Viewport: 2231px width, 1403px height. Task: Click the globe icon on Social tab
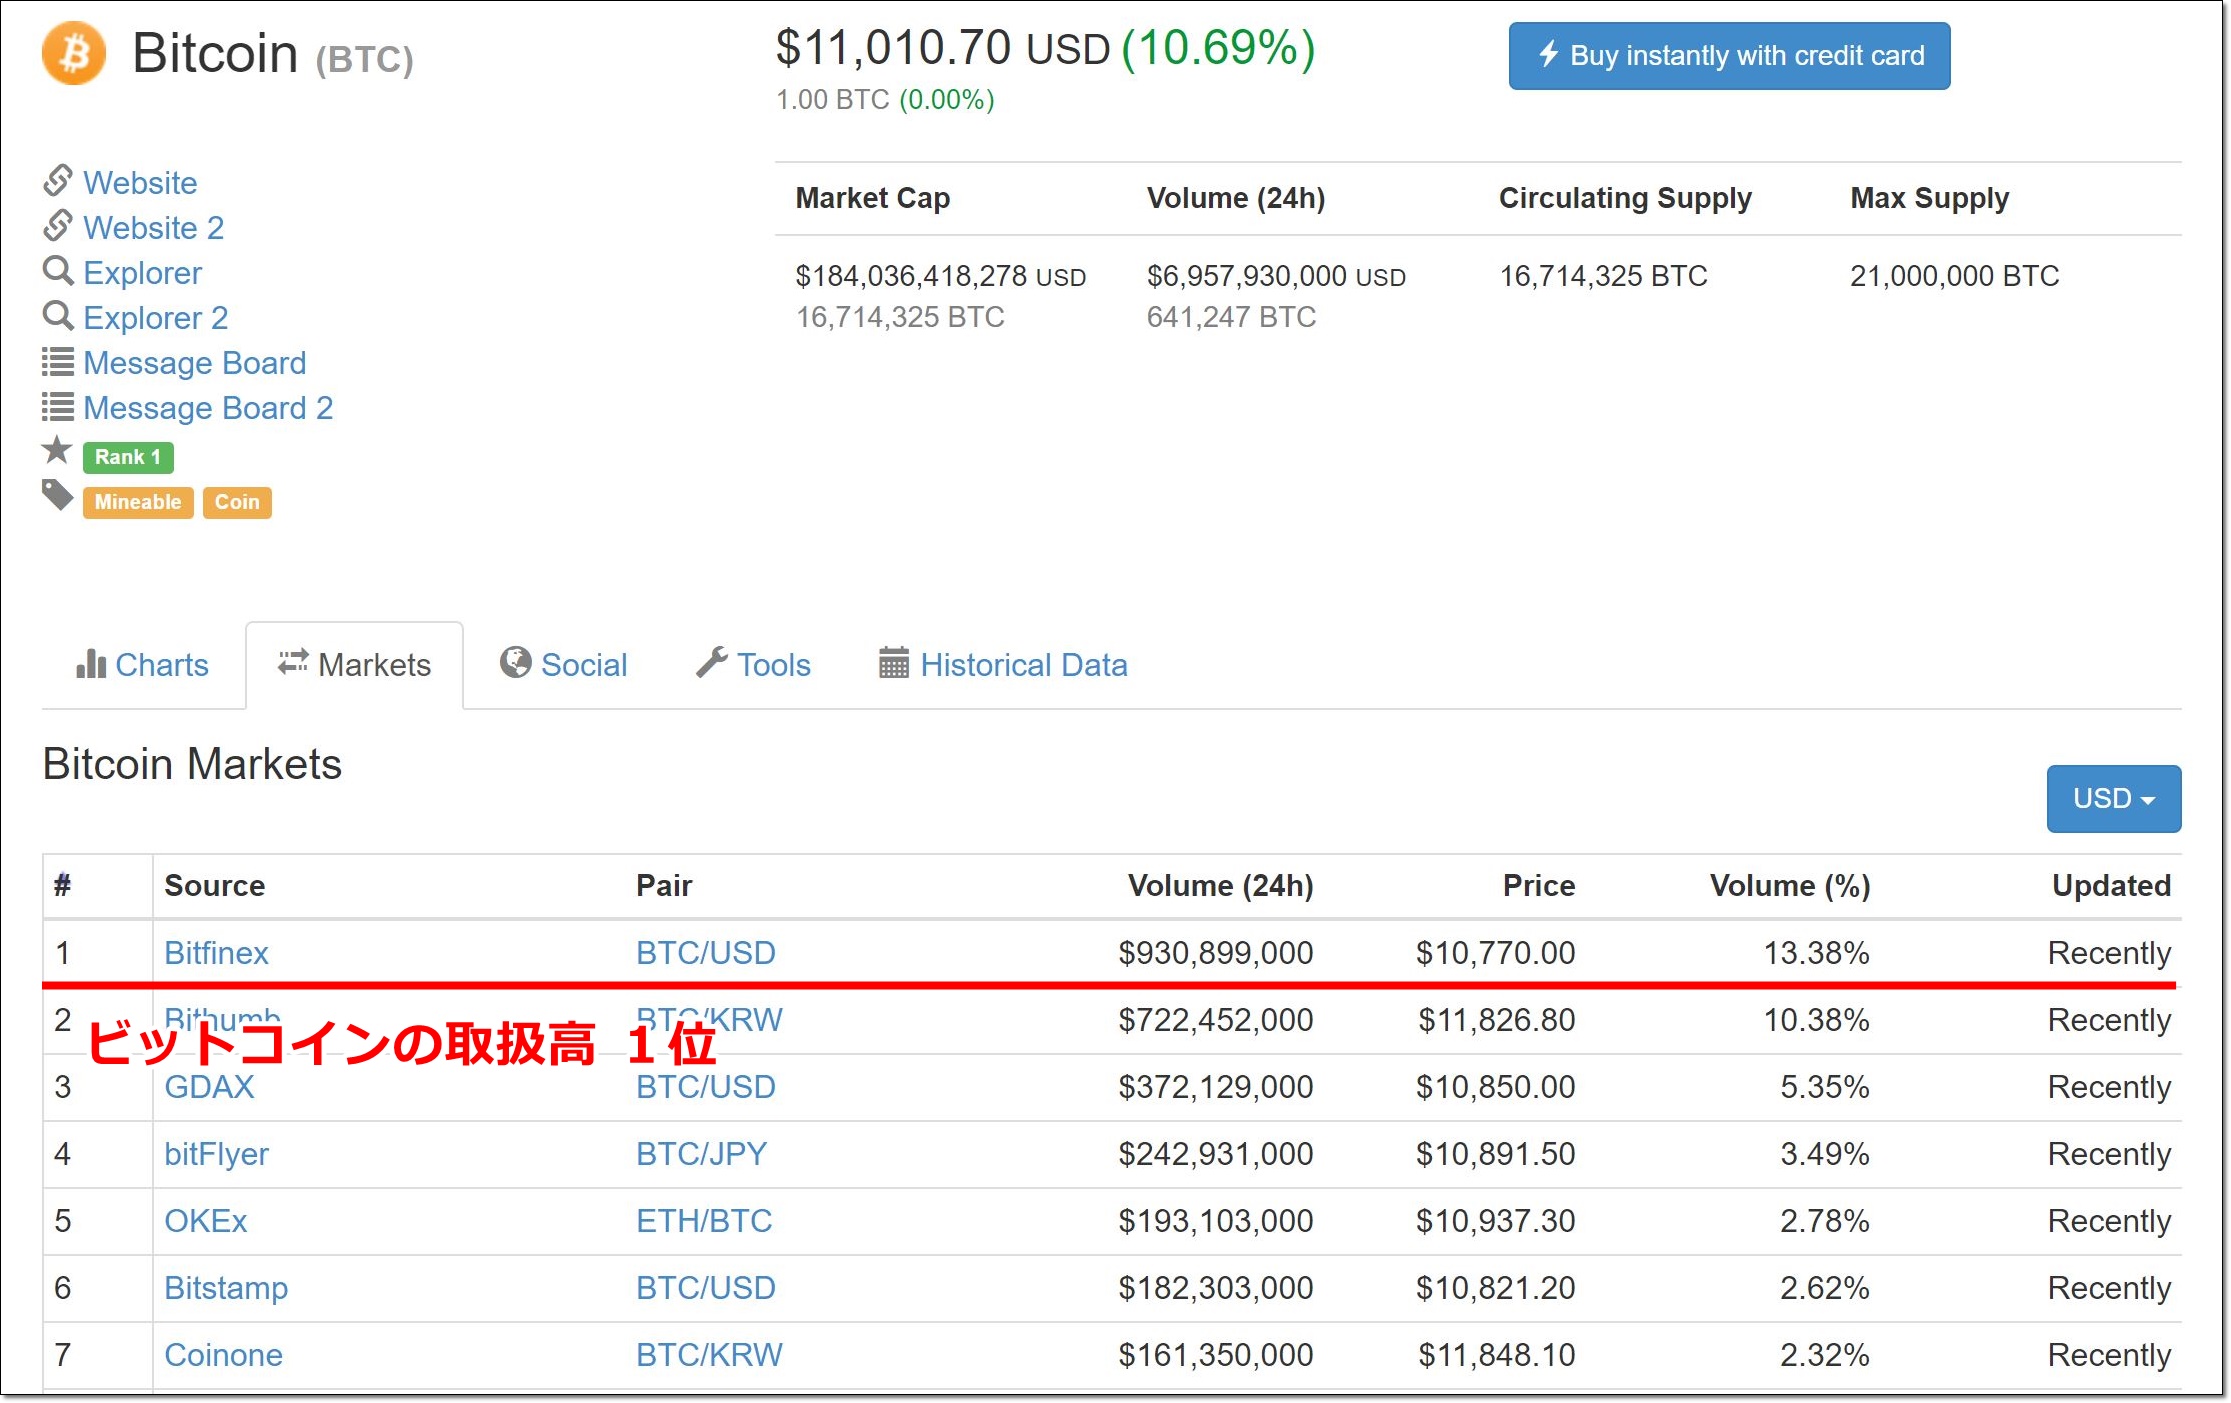(515, 662)
